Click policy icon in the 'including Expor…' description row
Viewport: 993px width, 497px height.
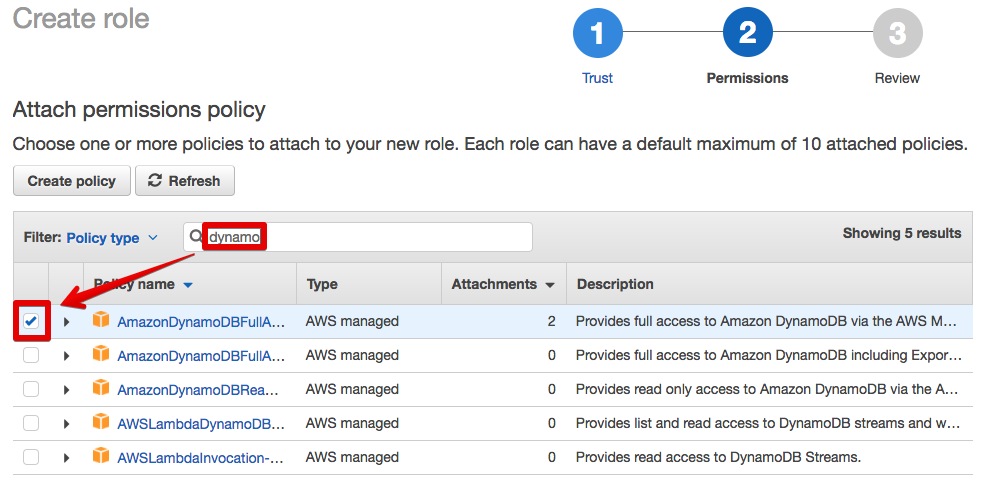101,353
